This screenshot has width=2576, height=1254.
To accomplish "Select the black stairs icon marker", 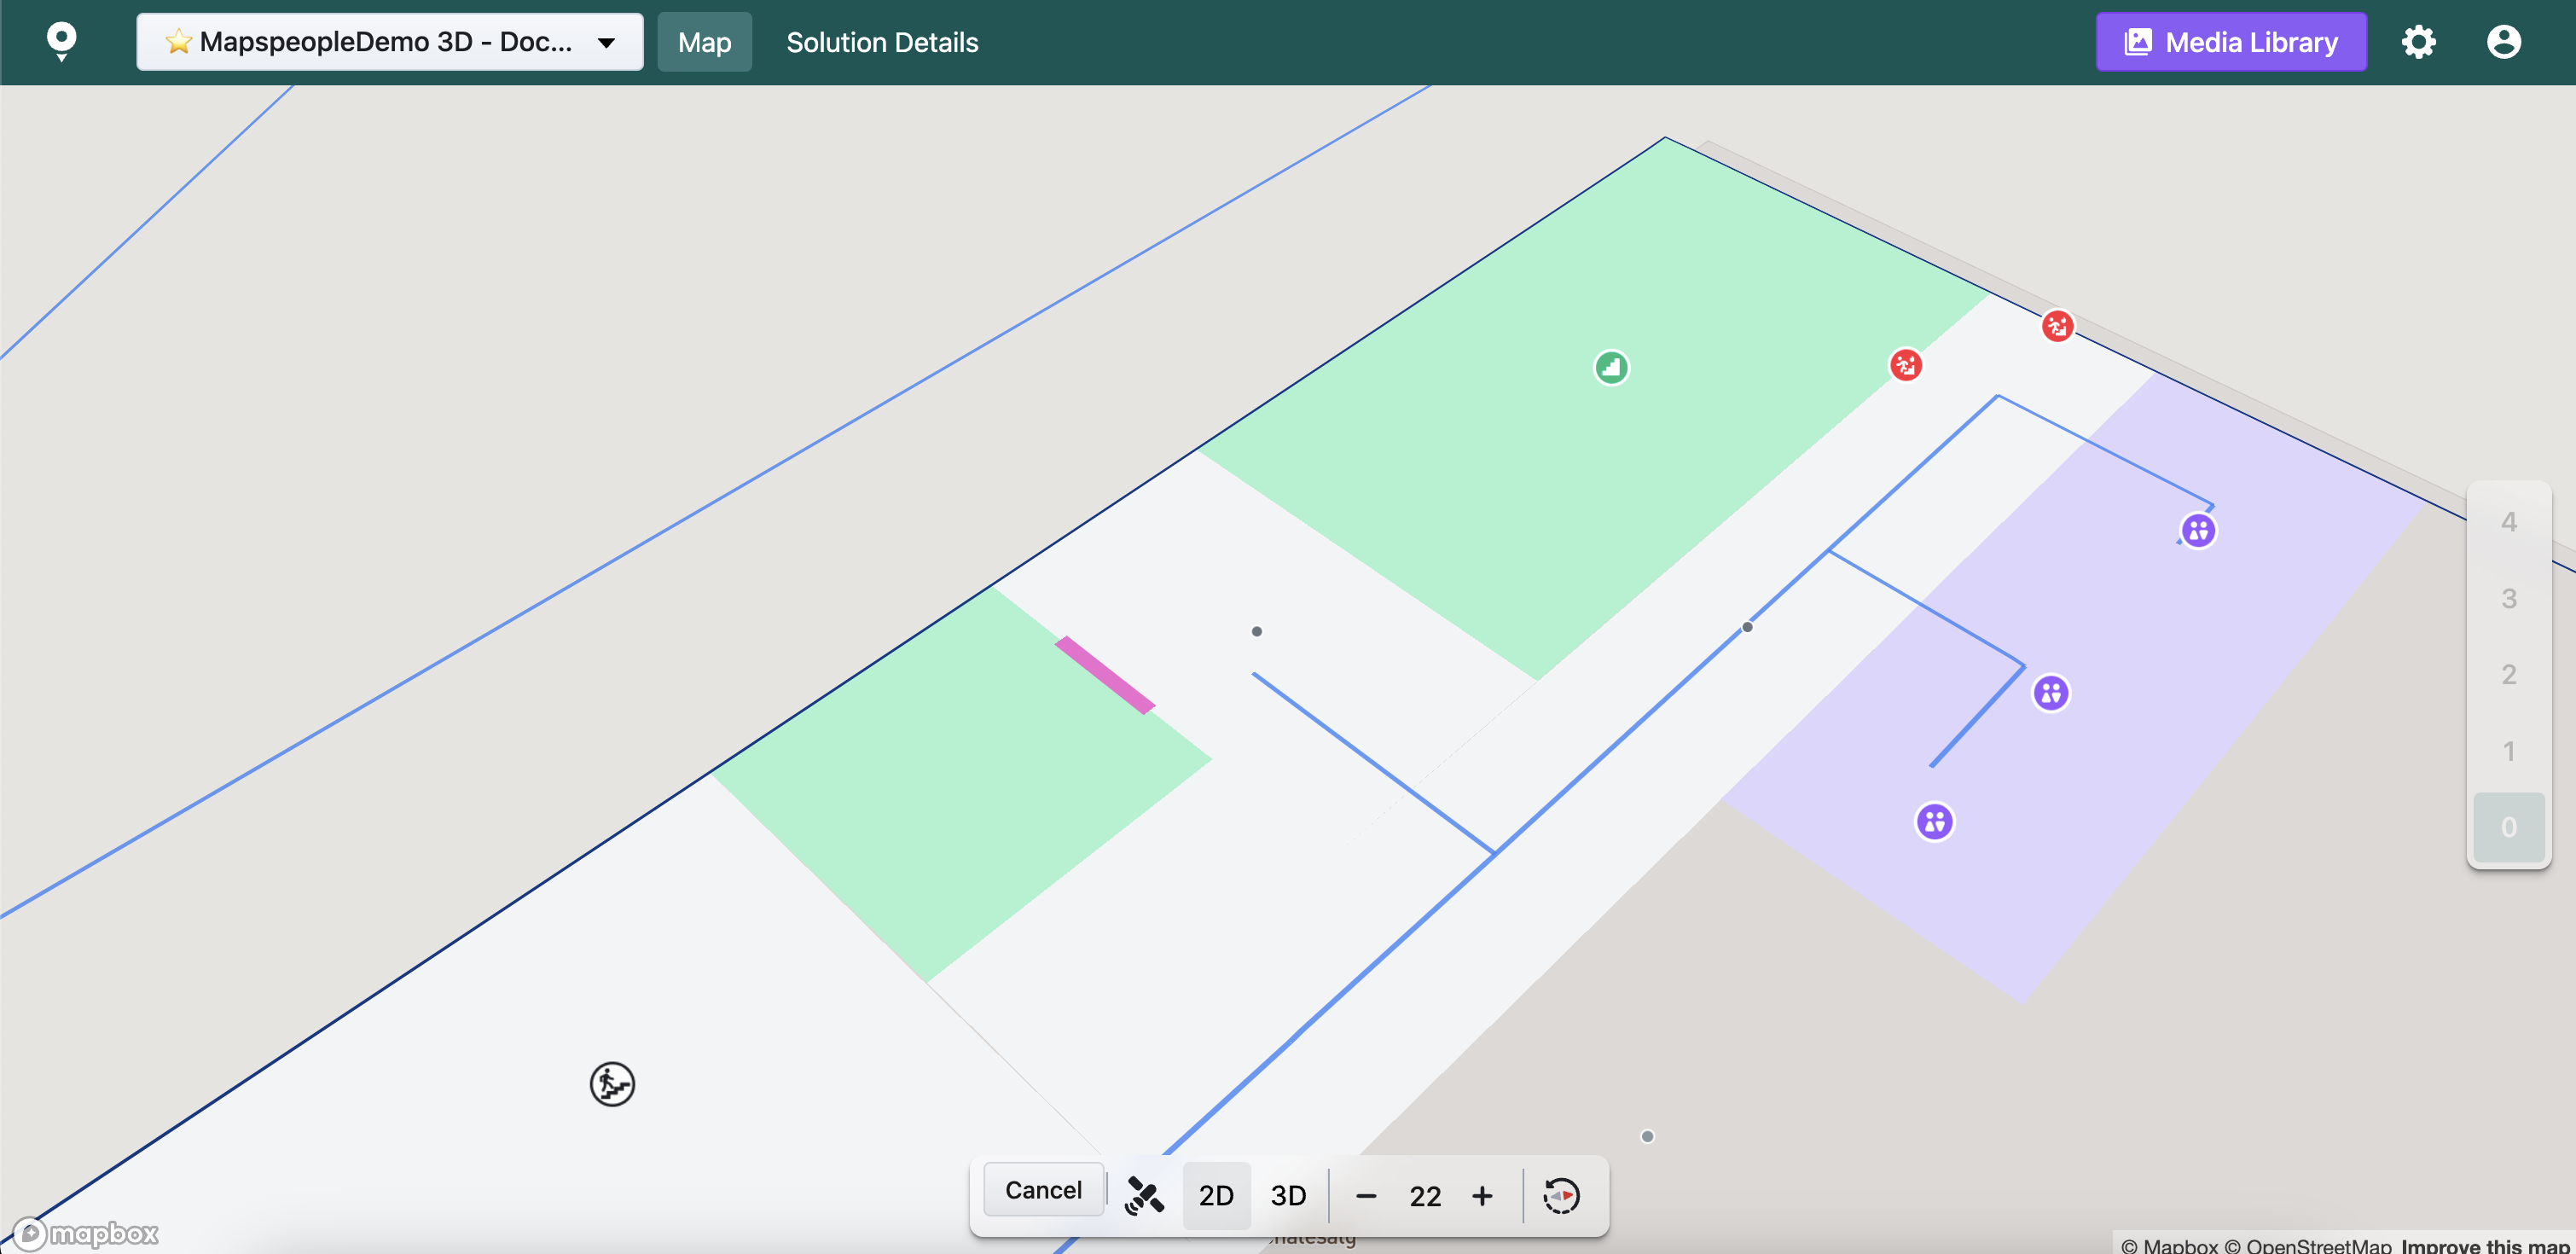I will tap(612, 1084).
